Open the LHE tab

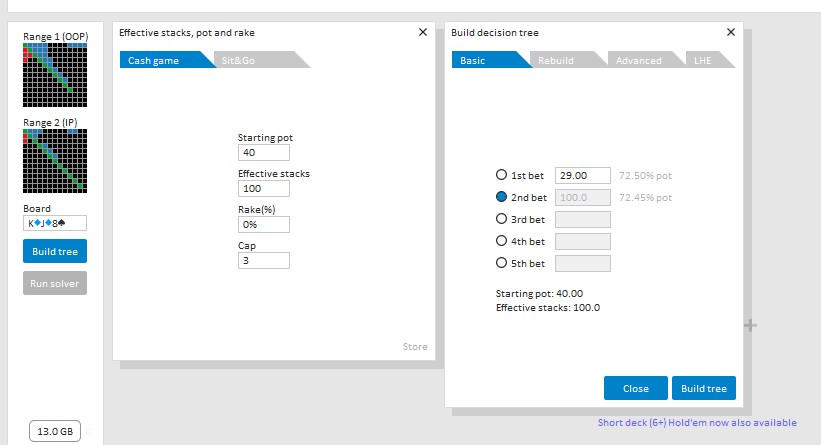point(704,60)
